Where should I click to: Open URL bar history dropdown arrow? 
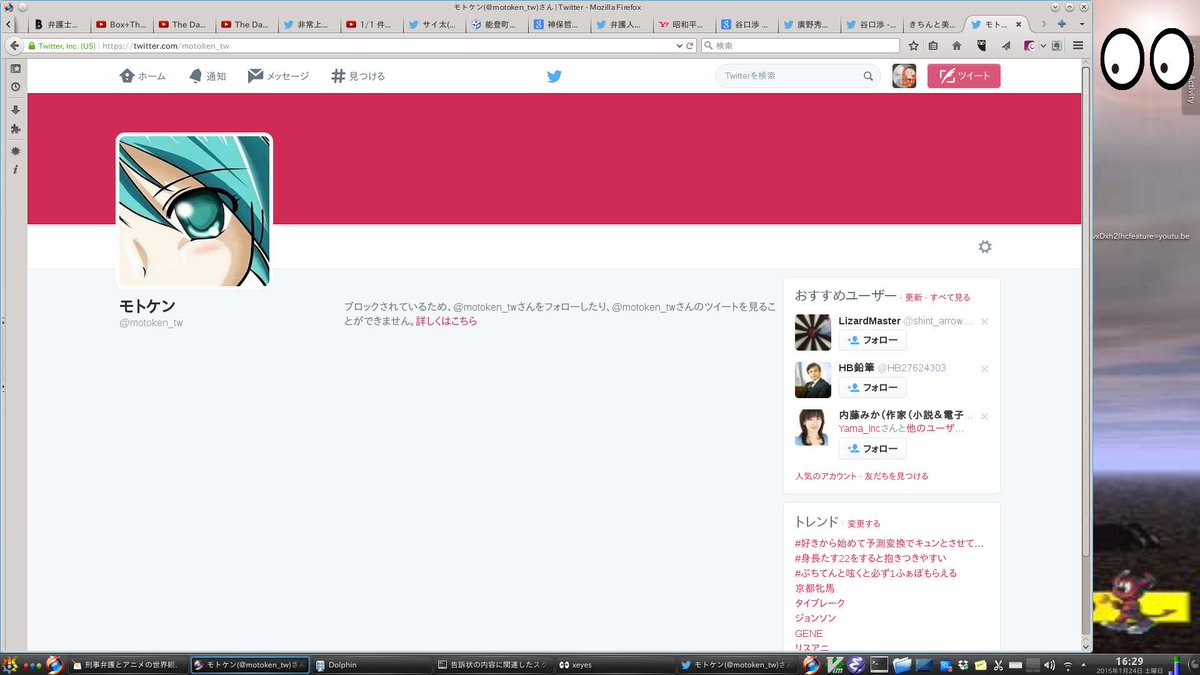point(680,46)
